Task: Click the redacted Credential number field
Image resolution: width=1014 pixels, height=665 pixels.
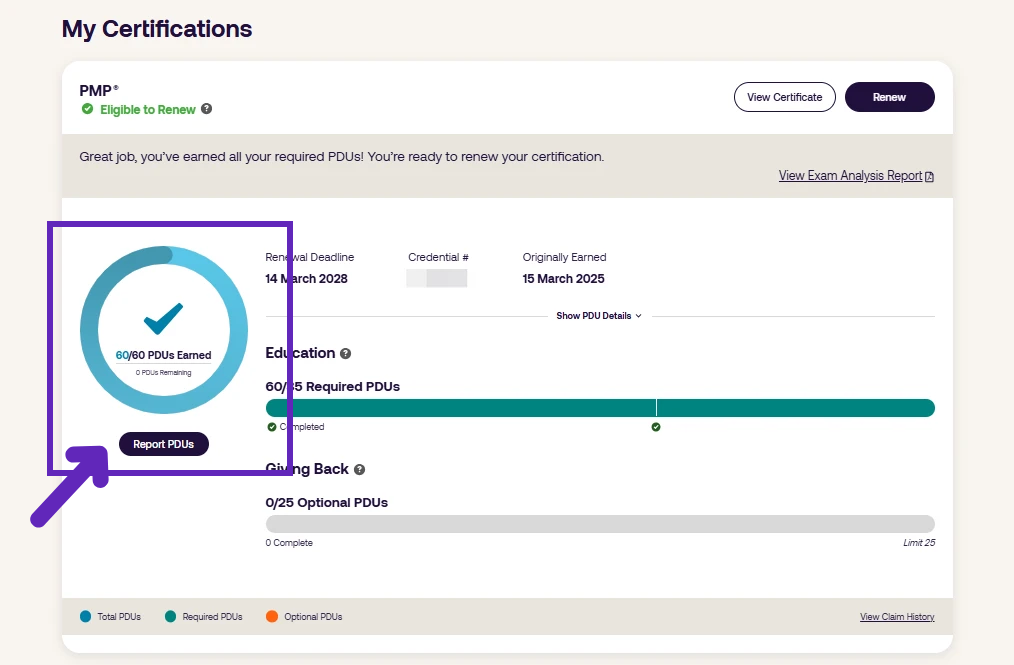Action: (x=437, y=278)
